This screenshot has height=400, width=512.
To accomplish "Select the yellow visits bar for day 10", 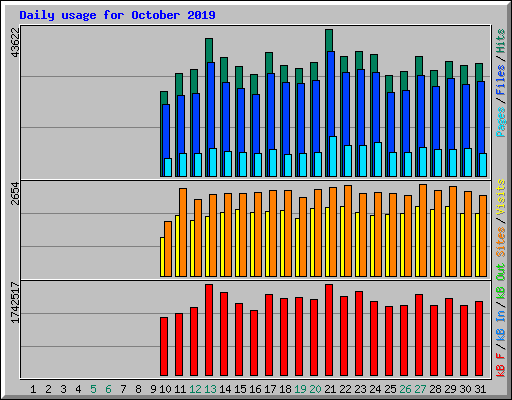I will pos(162,257).
